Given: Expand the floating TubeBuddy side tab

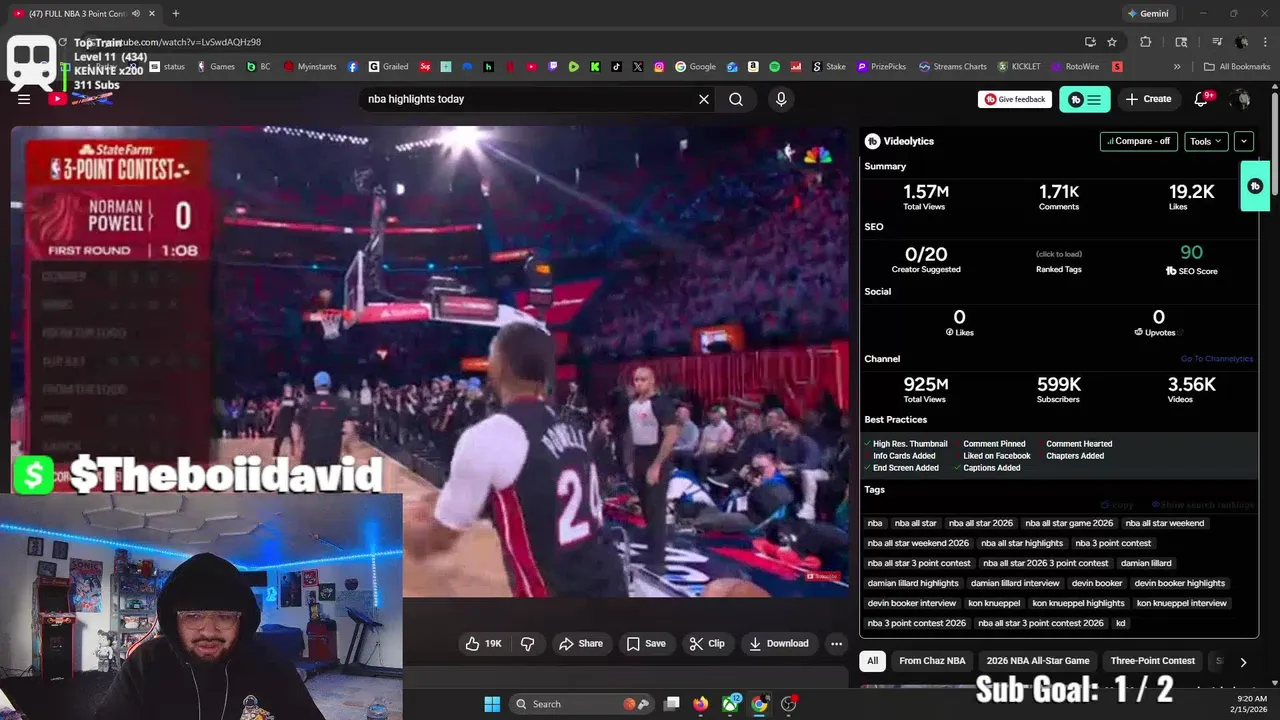Looking at the screenshot, I should pos(1255,186).
